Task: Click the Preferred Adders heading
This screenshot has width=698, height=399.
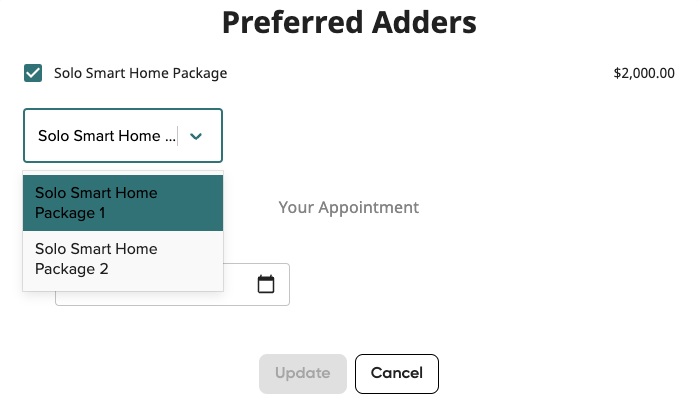Action: pyautogui.click(x=349, y=22)
